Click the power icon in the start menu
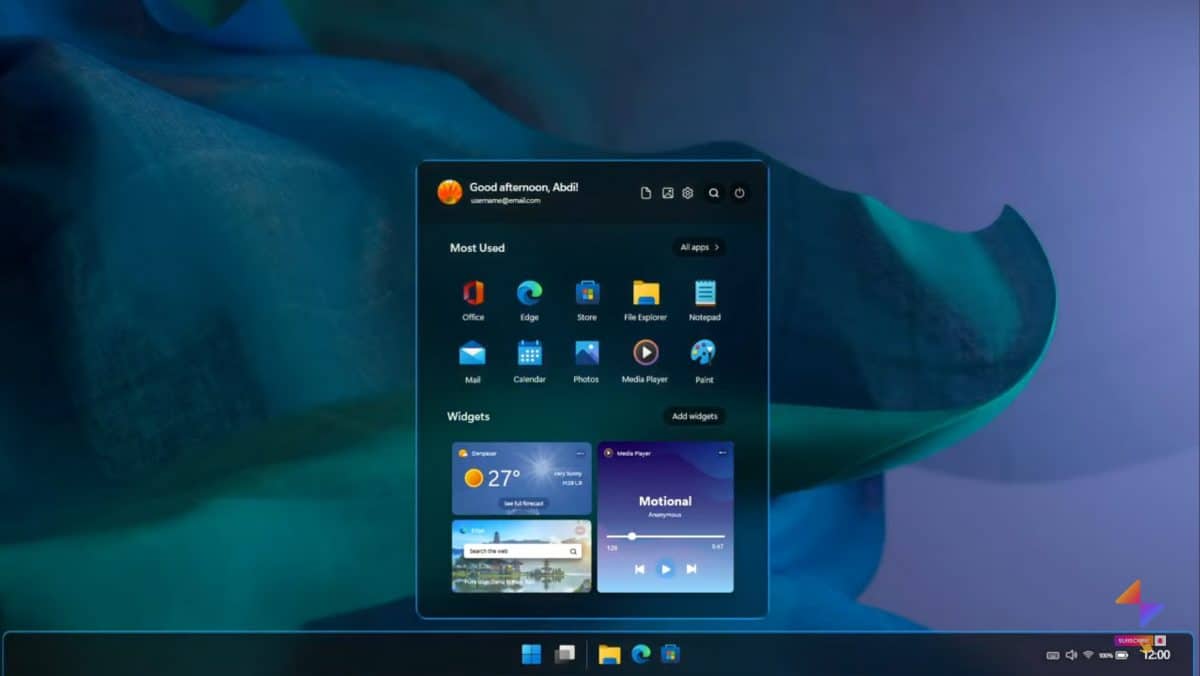1200x676 pixels. click(x=739, y=192)
